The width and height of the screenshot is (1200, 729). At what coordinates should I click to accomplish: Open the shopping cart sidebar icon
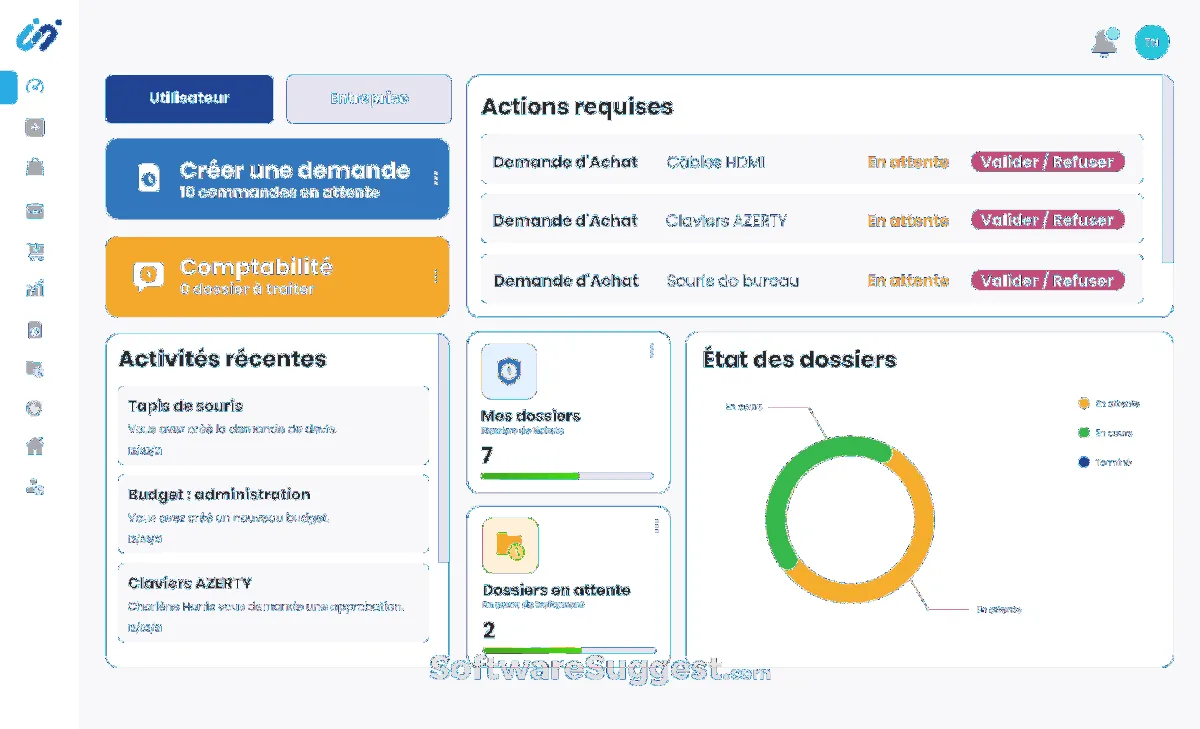36,251
